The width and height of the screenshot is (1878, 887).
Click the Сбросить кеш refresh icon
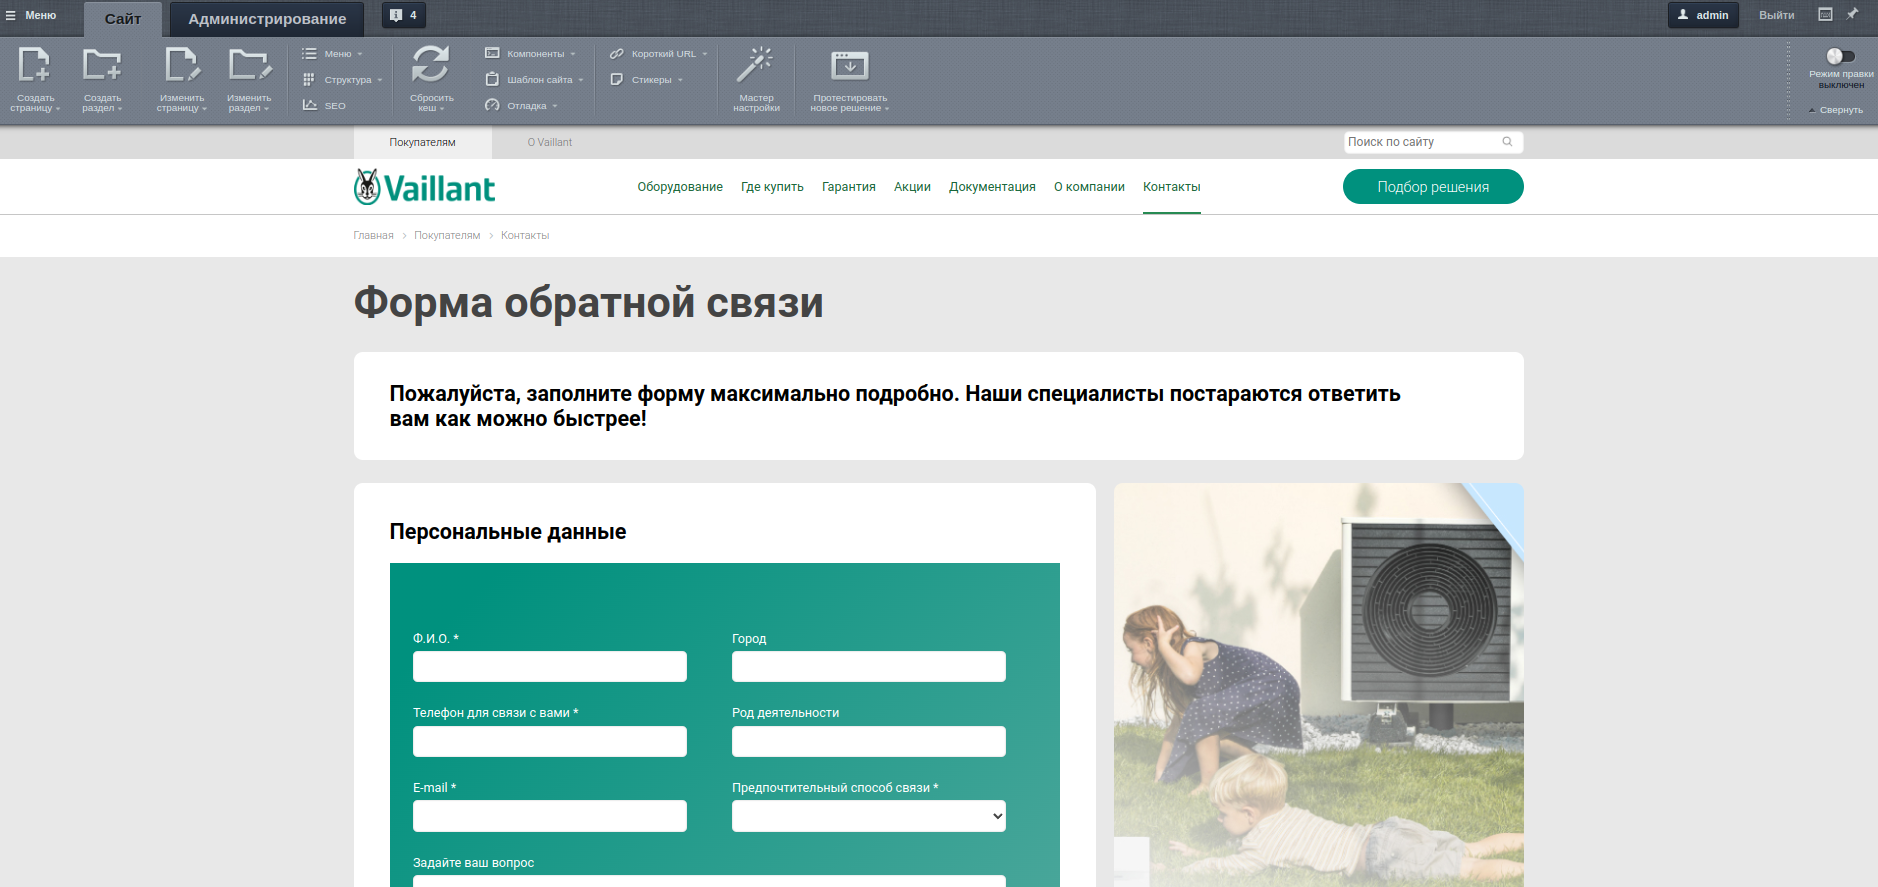coord(431,64)
